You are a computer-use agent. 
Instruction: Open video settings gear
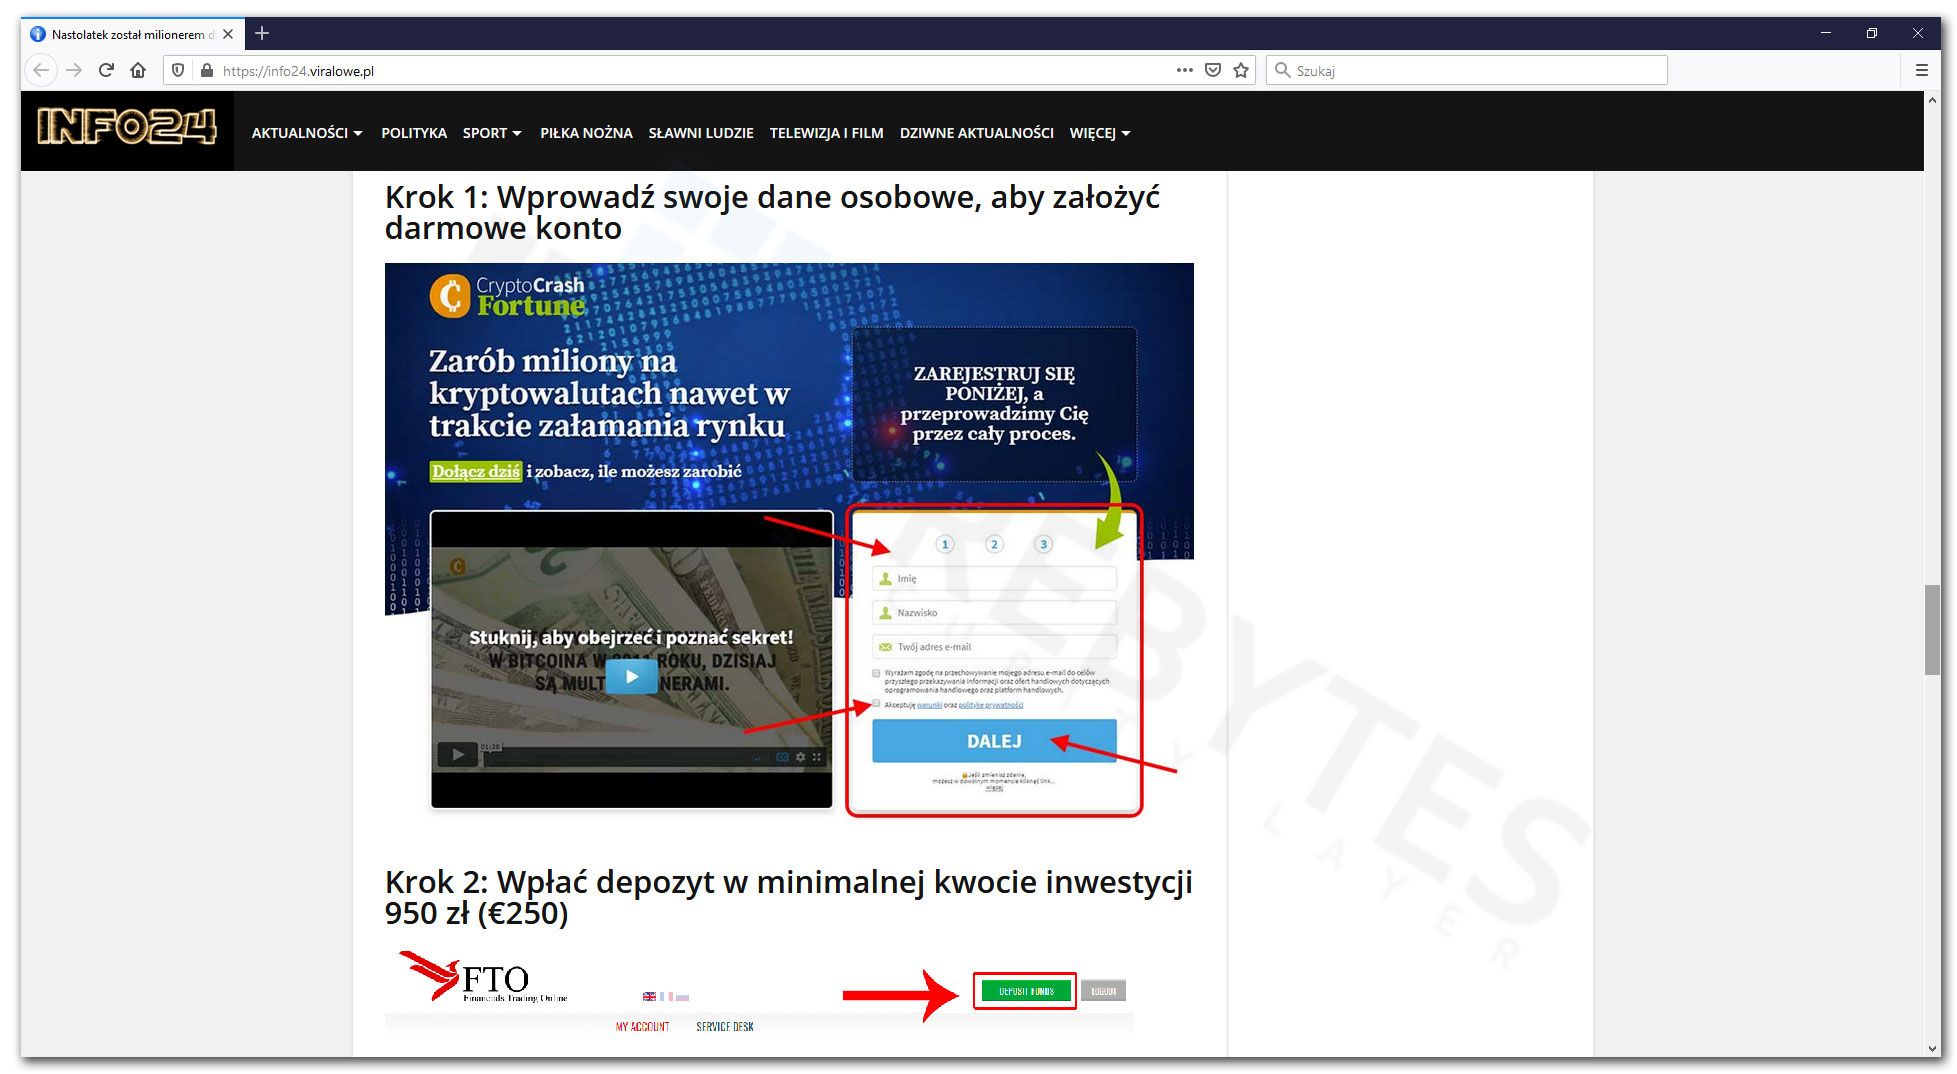click(800, 757)
